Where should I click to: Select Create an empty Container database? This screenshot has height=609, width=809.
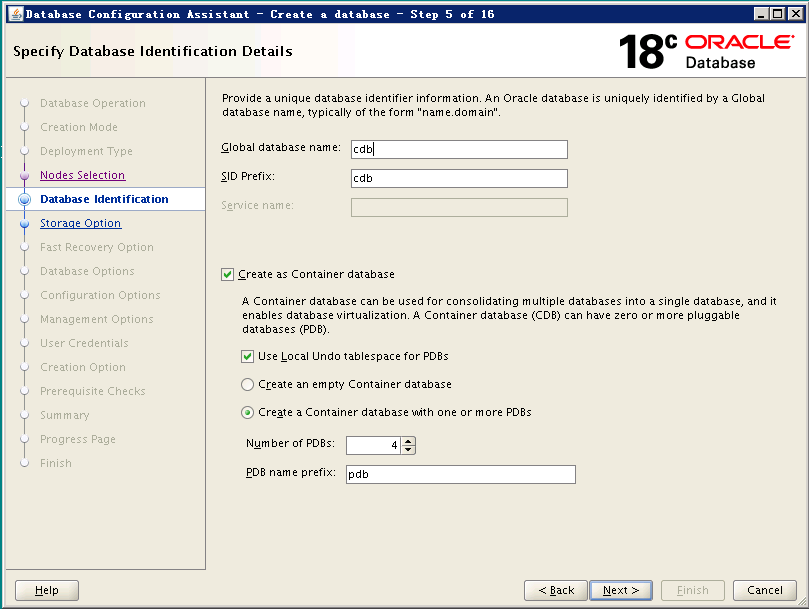pyautogui.click(x=248, y=384)
